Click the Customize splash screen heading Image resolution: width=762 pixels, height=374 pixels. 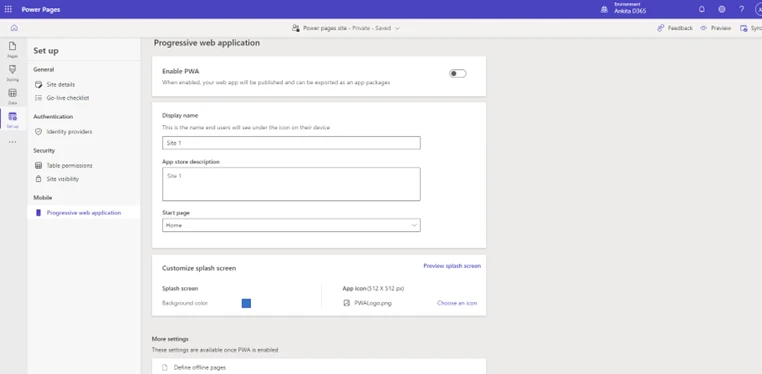click(199, 268)
